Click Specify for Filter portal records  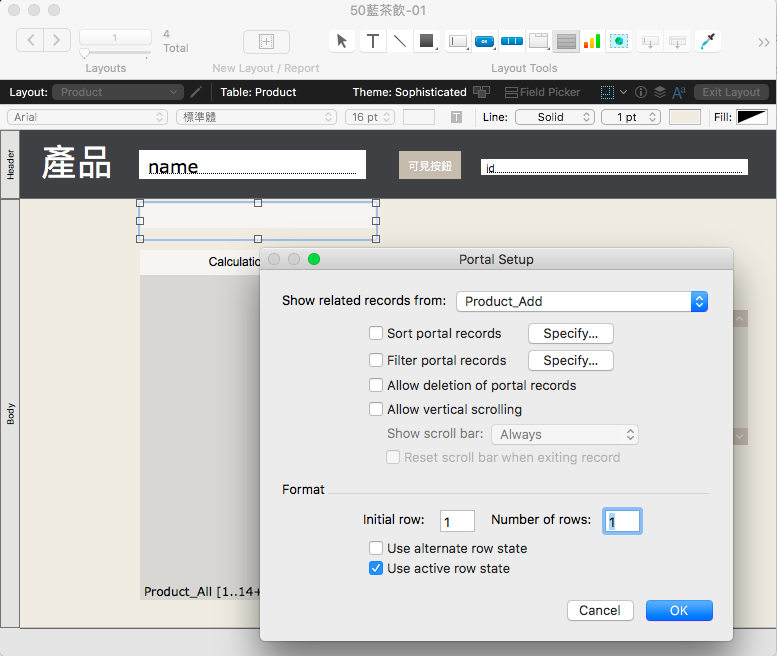[570, 360]
